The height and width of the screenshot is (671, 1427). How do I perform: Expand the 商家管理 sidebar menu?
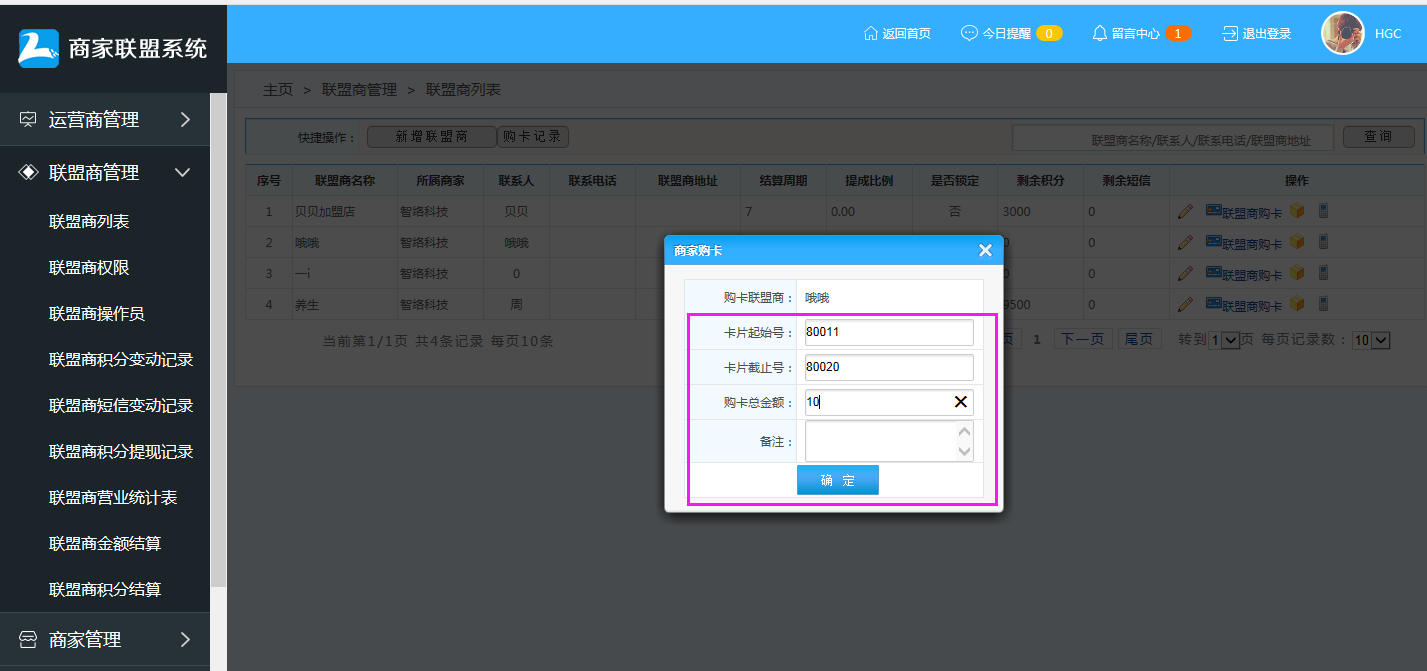(105, 640)
